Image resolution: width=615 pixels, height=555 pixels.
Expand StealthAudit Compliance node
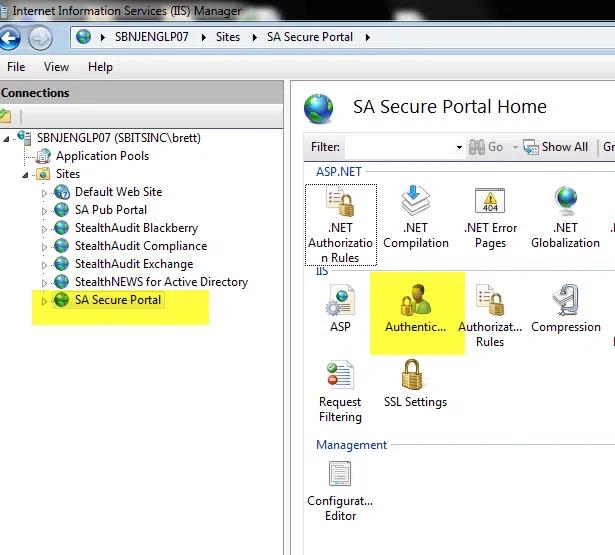click(x=44, y=247)
